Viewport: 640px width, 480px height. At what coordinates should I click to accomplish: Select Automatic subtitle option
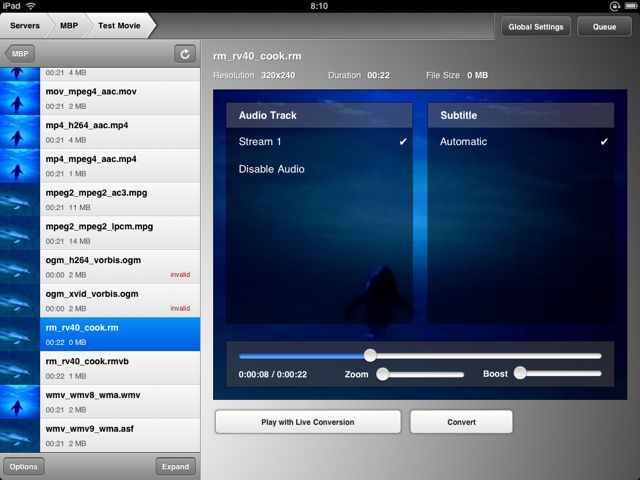(521, 142)
